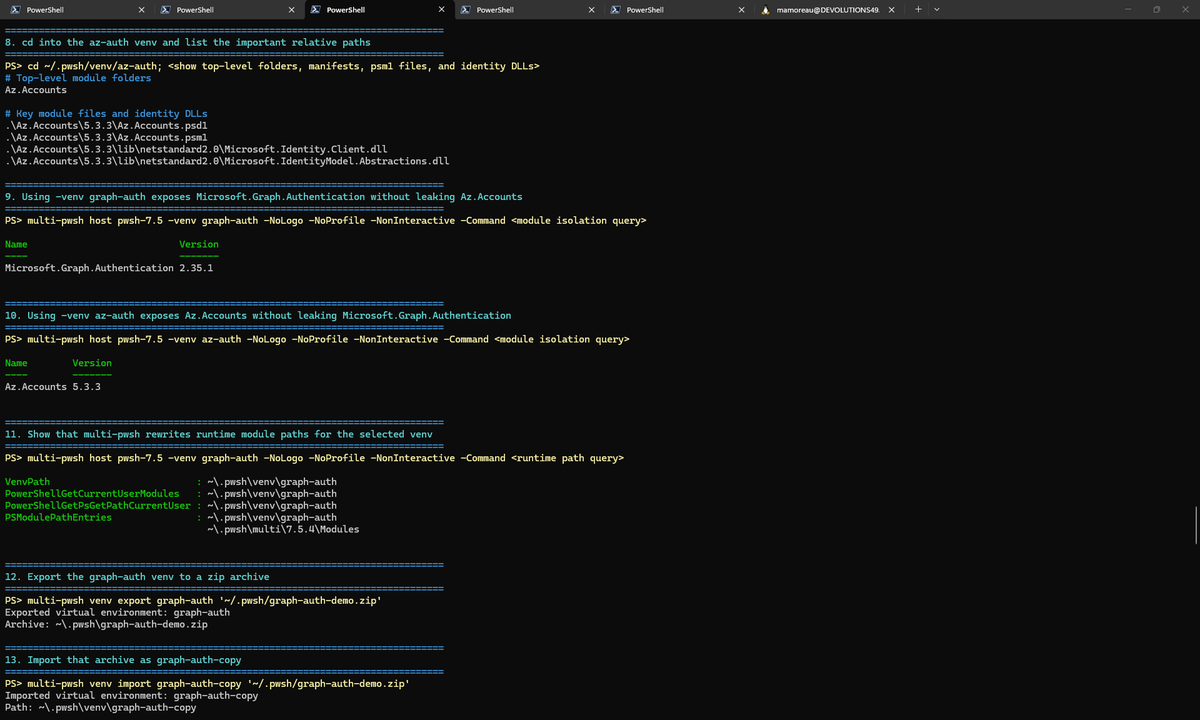Screen dimensions: 1200x720
Task: Click the PowerShell icon on the first tab
Action: click(x=14, y=9)
